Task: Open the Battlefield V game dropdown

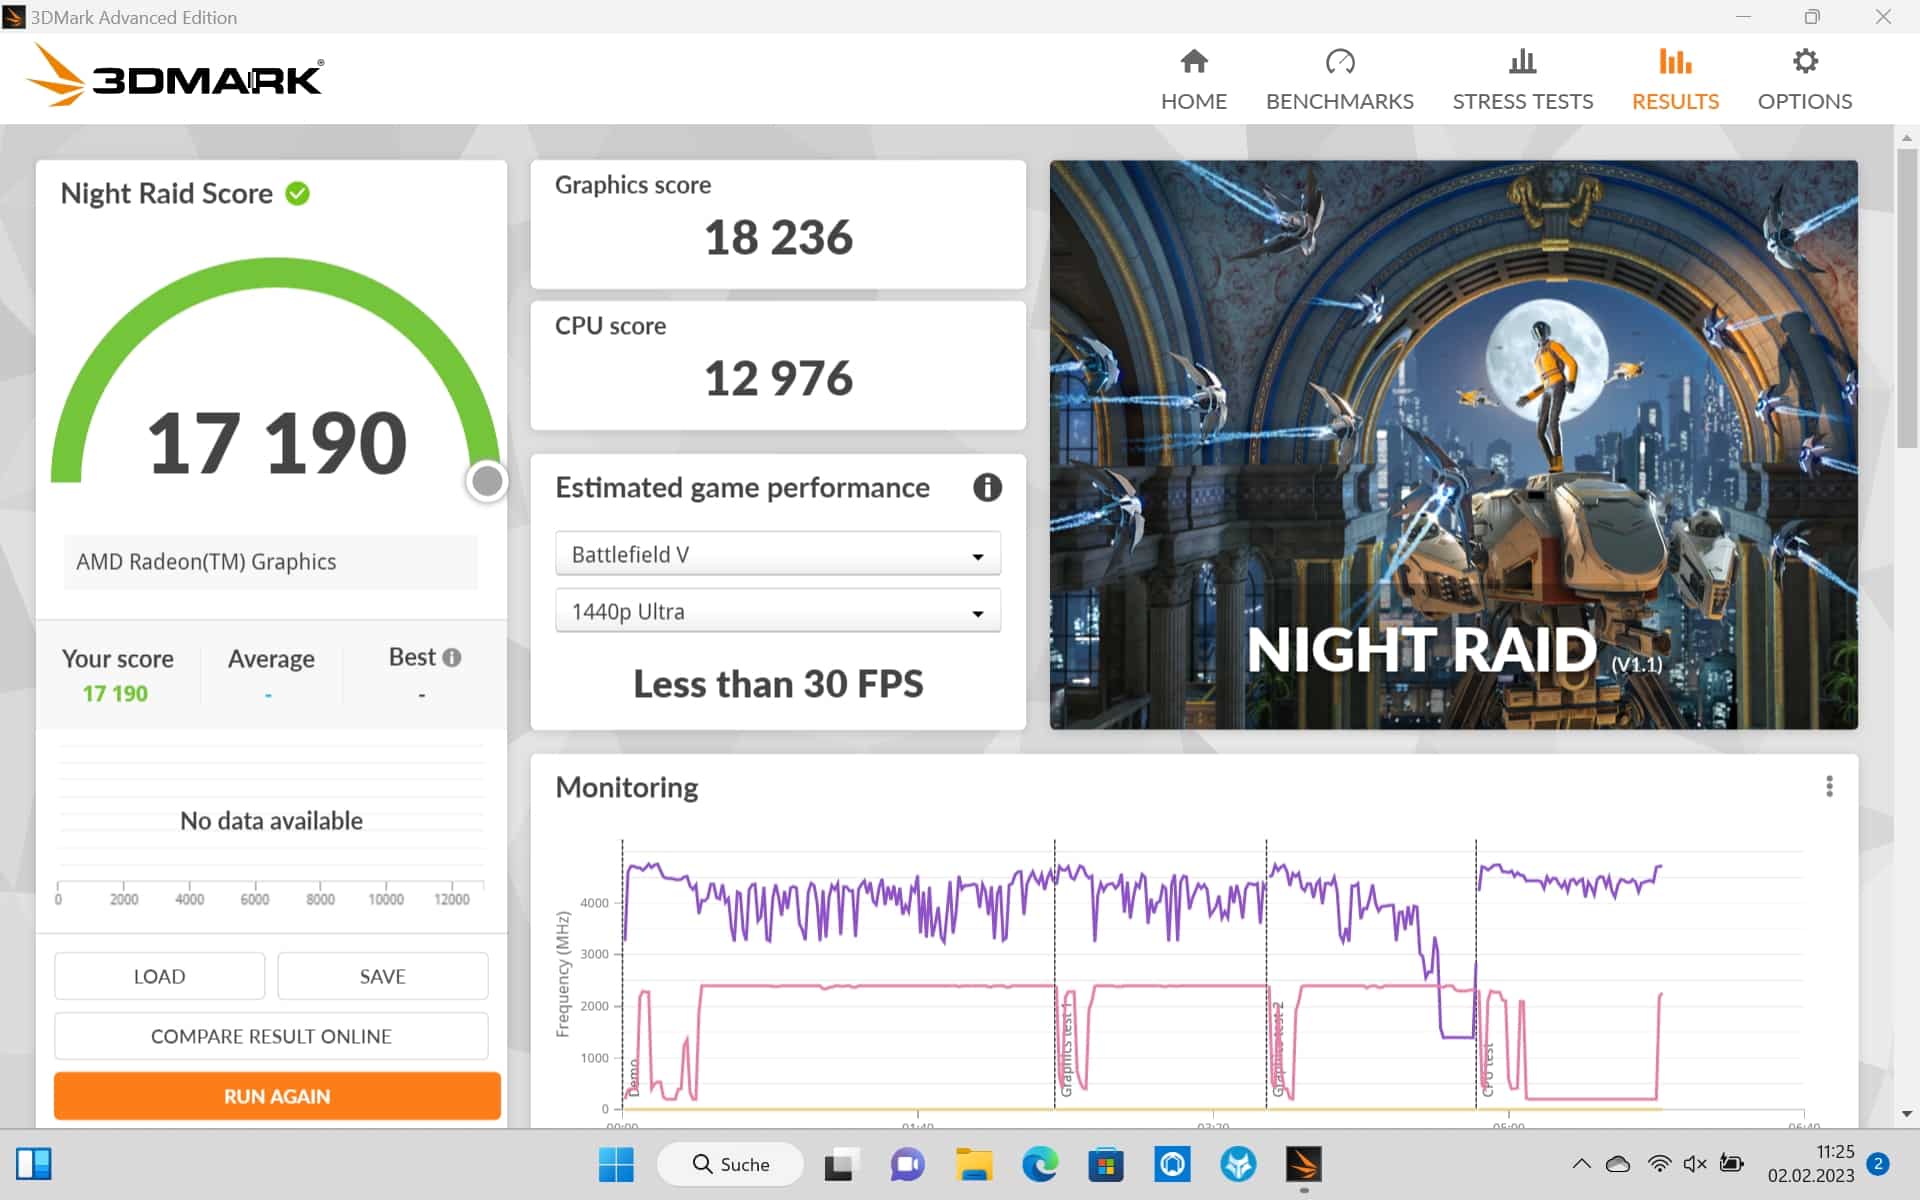Action: coord(777,554)
